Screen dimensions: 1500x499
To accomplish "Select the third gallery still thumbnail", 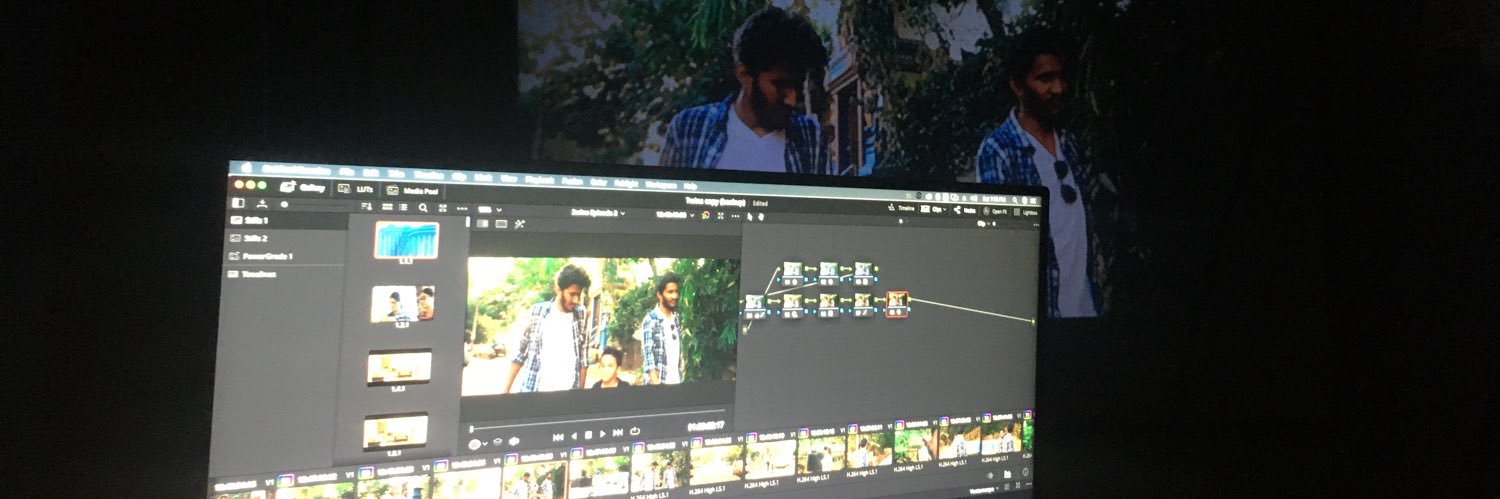I will [x=399, y=367].
